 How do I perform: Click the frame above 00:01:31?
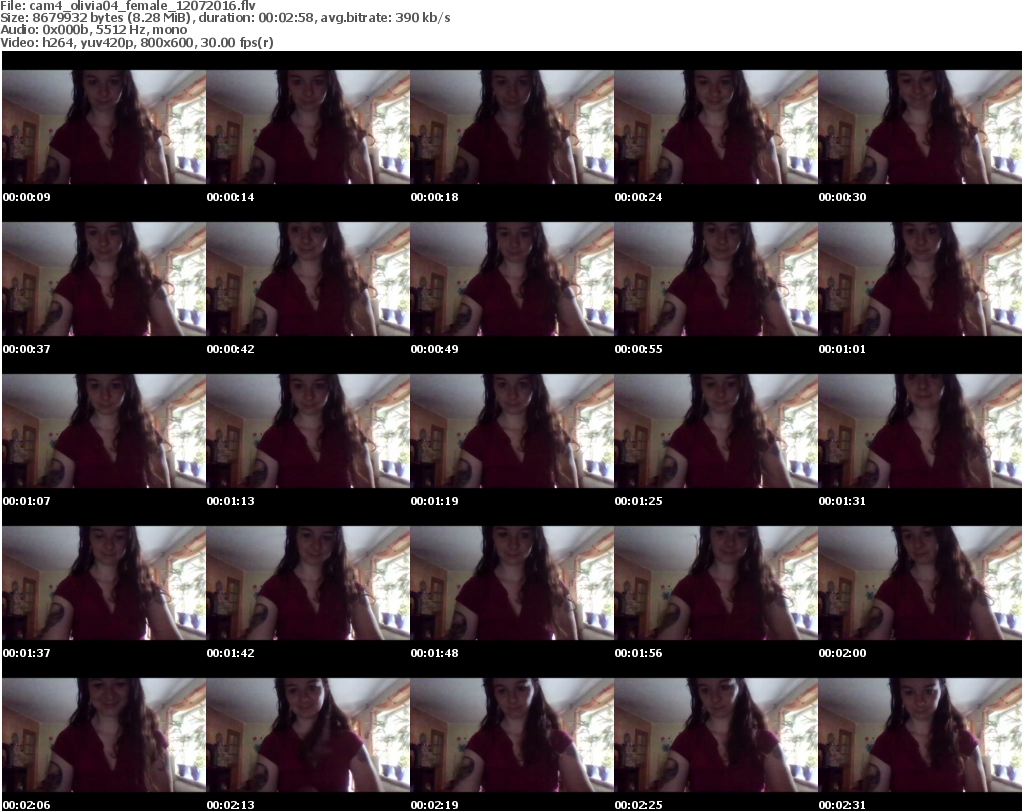920,431
